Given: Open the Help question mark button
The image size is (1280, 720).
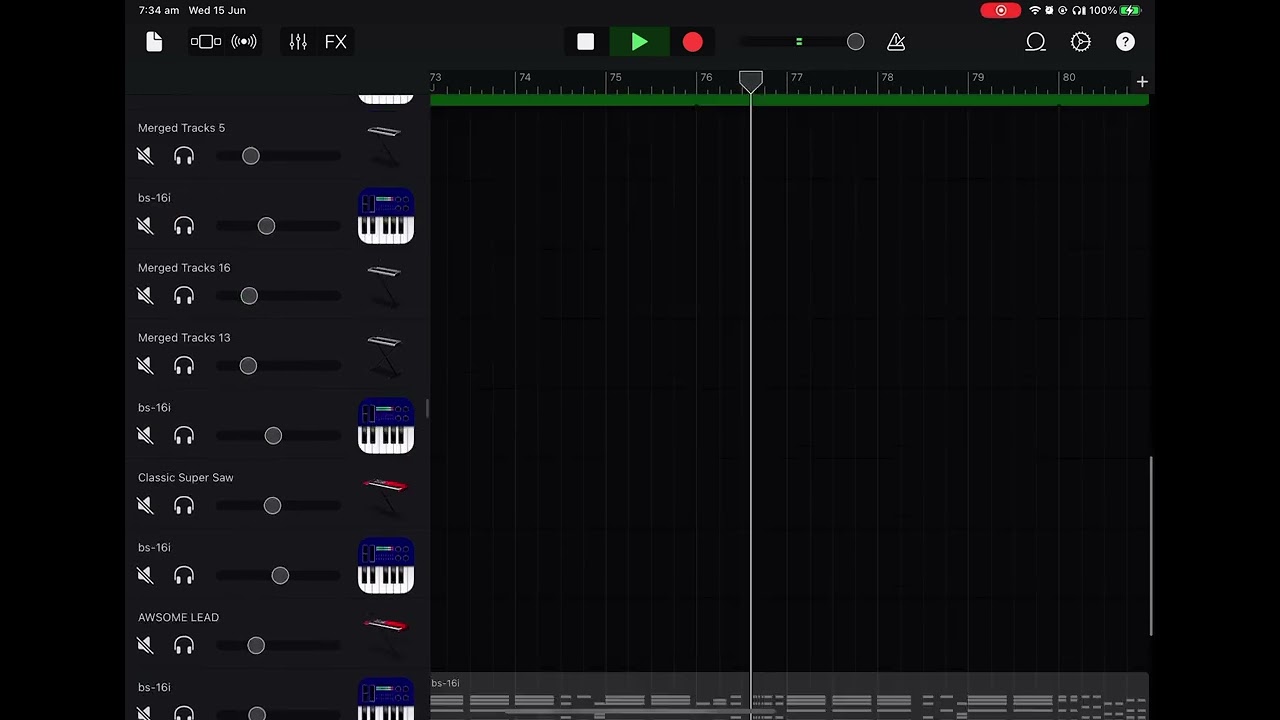Looking at the screenshot, I should tap(1126, 42).
